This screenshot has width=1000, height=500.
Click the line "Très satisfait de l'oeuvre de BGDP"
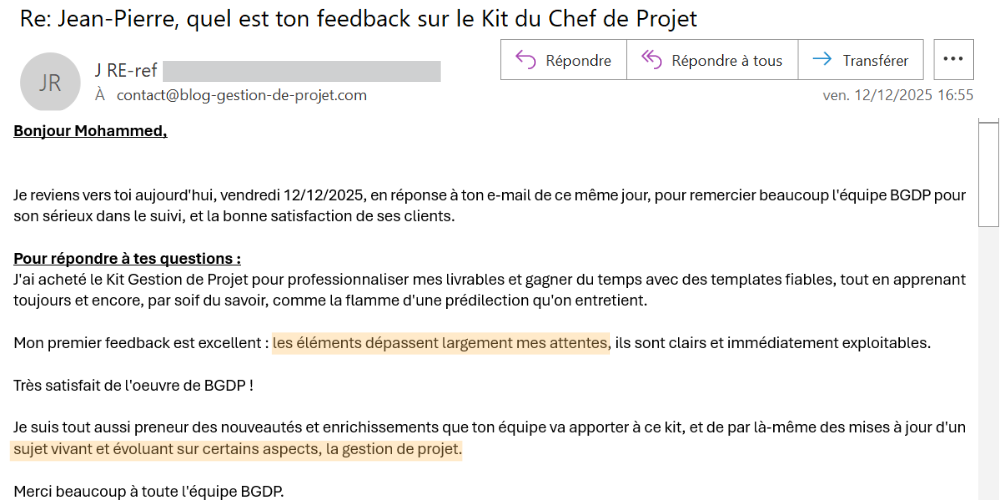coord(133,385)
